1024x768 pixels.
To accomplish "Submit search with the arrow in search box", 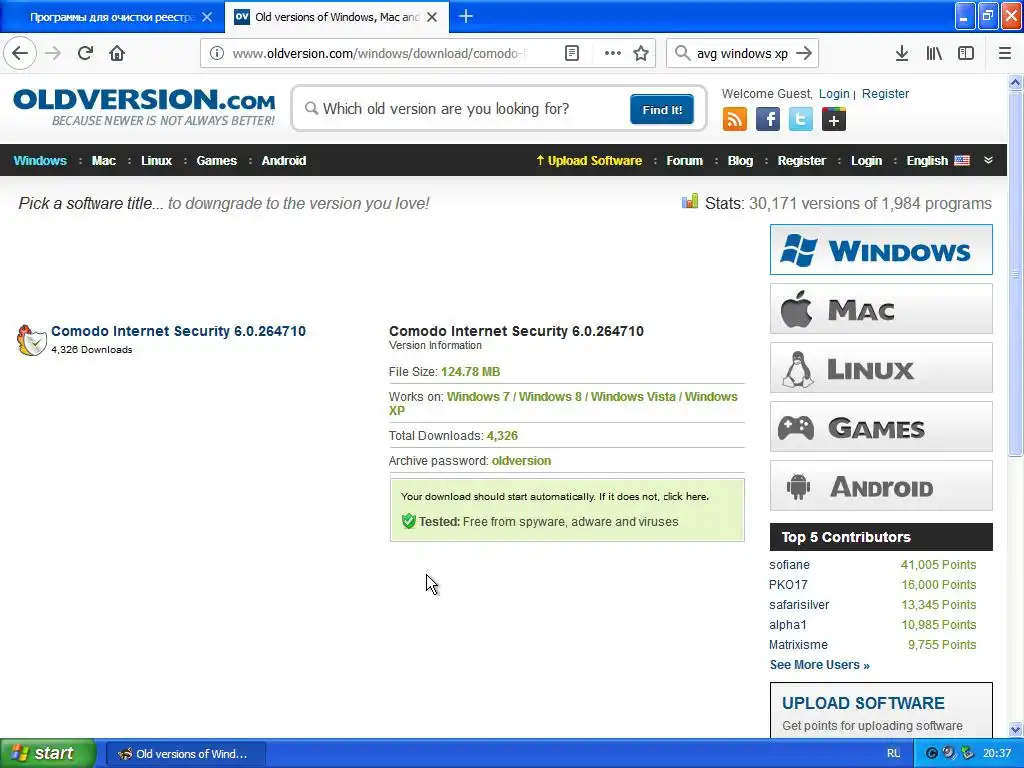I will 805,53.
